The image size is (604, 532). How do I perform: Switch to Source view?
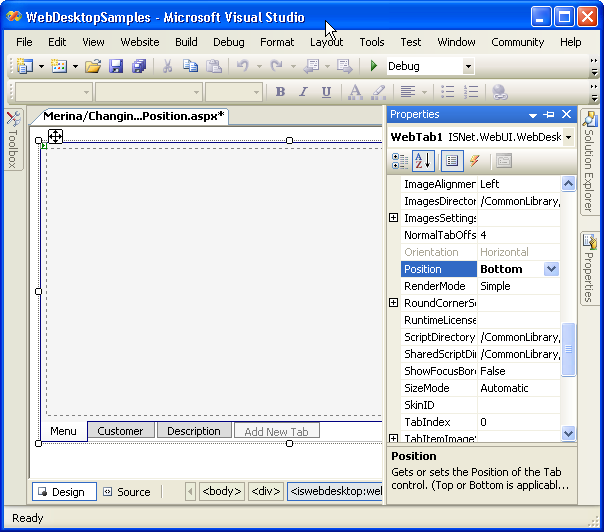pyautogui.click(x=126, y=492)
